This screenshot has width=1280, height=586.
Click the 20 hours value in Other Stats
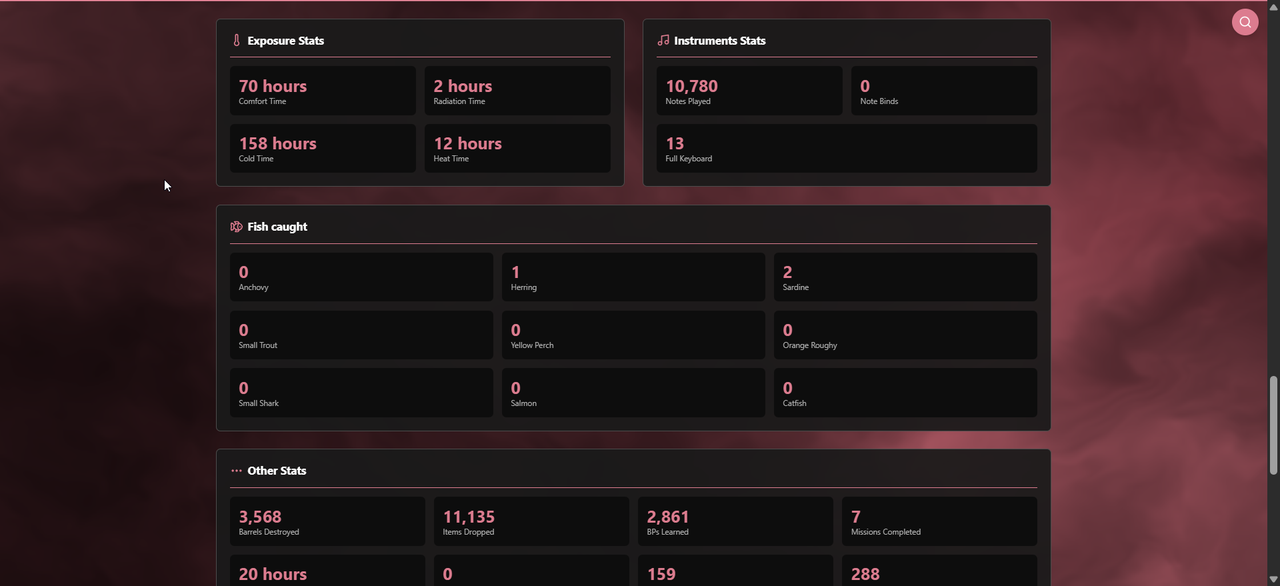(273, 574)
